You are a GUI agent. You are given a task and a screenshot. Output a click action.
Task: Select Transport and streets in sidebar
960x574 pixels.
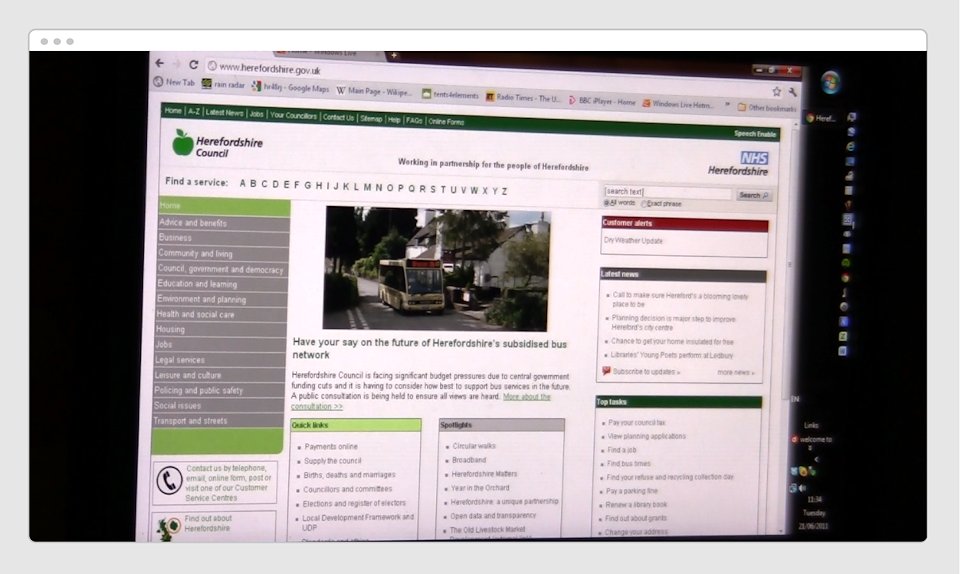(219, 421)
